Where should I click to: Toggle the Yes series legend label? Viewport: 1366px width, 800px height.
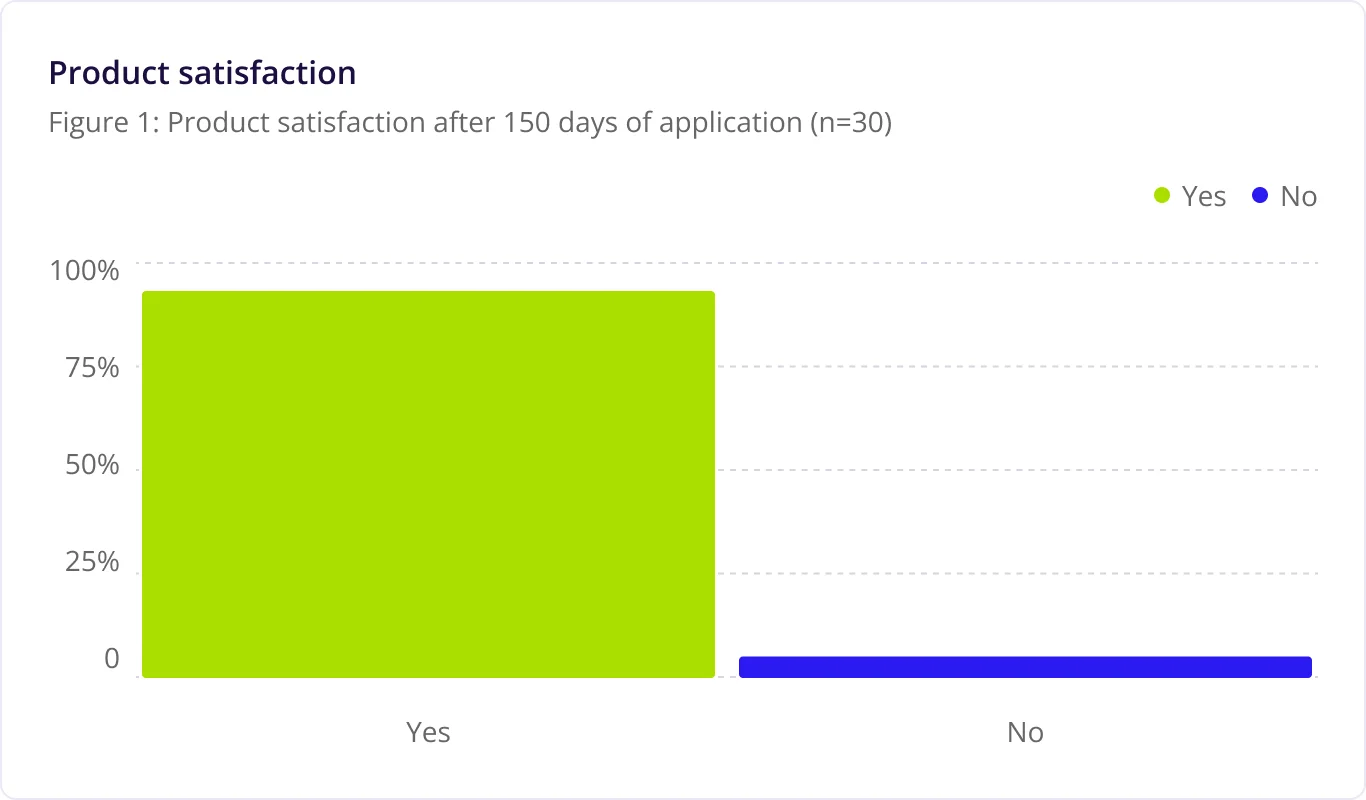pos(1203,197)
